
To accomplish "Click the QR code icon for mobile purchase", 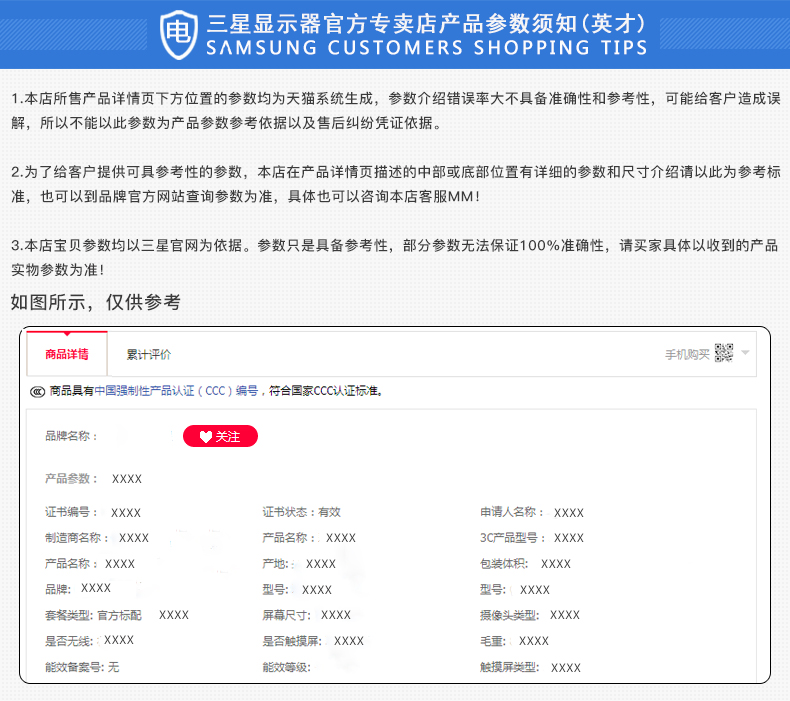I will tap(723, 353).
